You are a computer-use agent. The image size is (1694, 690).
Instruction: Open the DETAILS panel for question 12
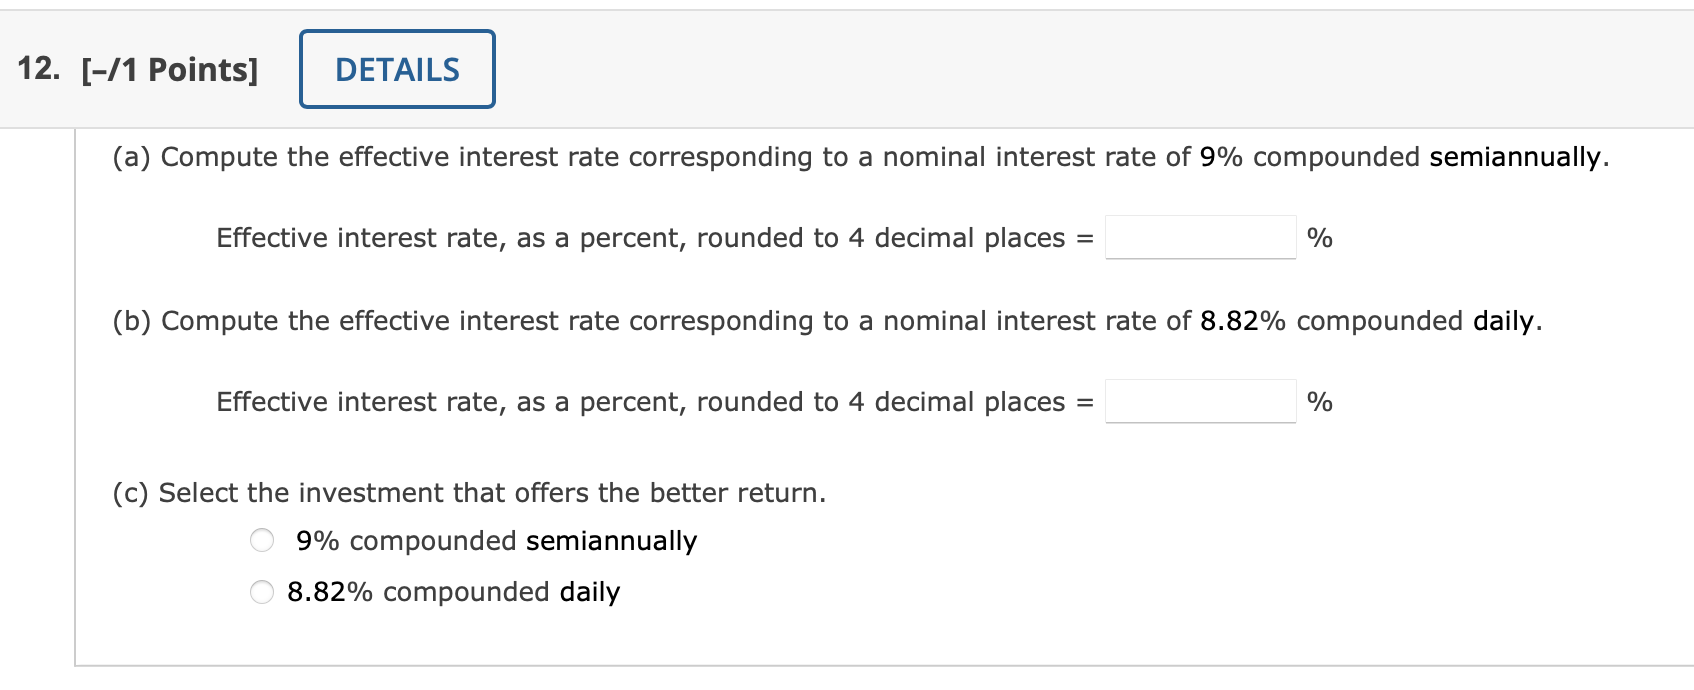coord(396,68)
